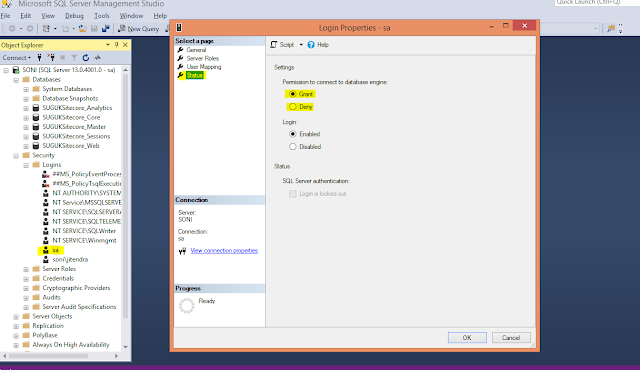Select NT SERVICE\SQLWriter login
Image resolution: width=640 pixels, height=370 pixels.
tap(84, 231)
